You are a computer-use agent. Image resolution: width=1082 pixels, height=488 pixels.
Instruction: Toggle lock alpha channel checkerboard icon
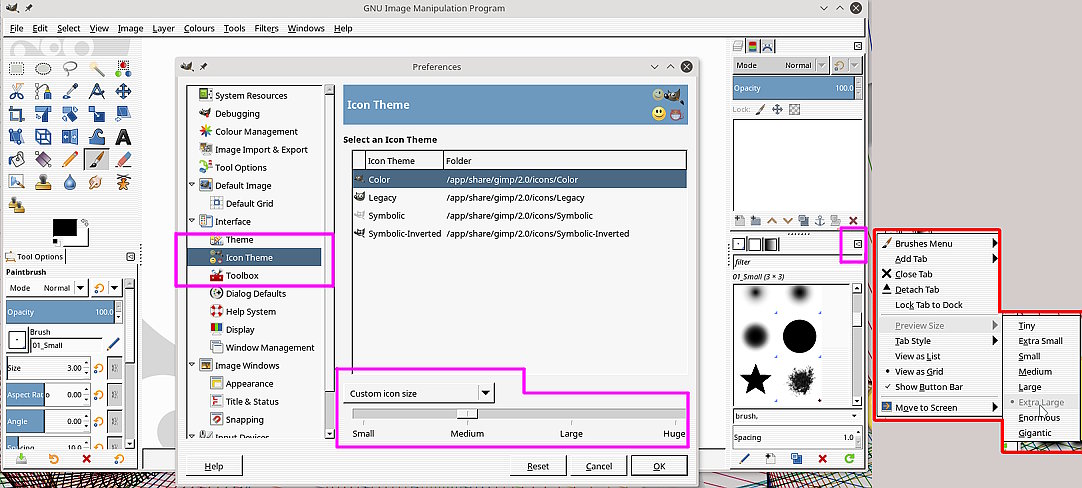point(794,109)
